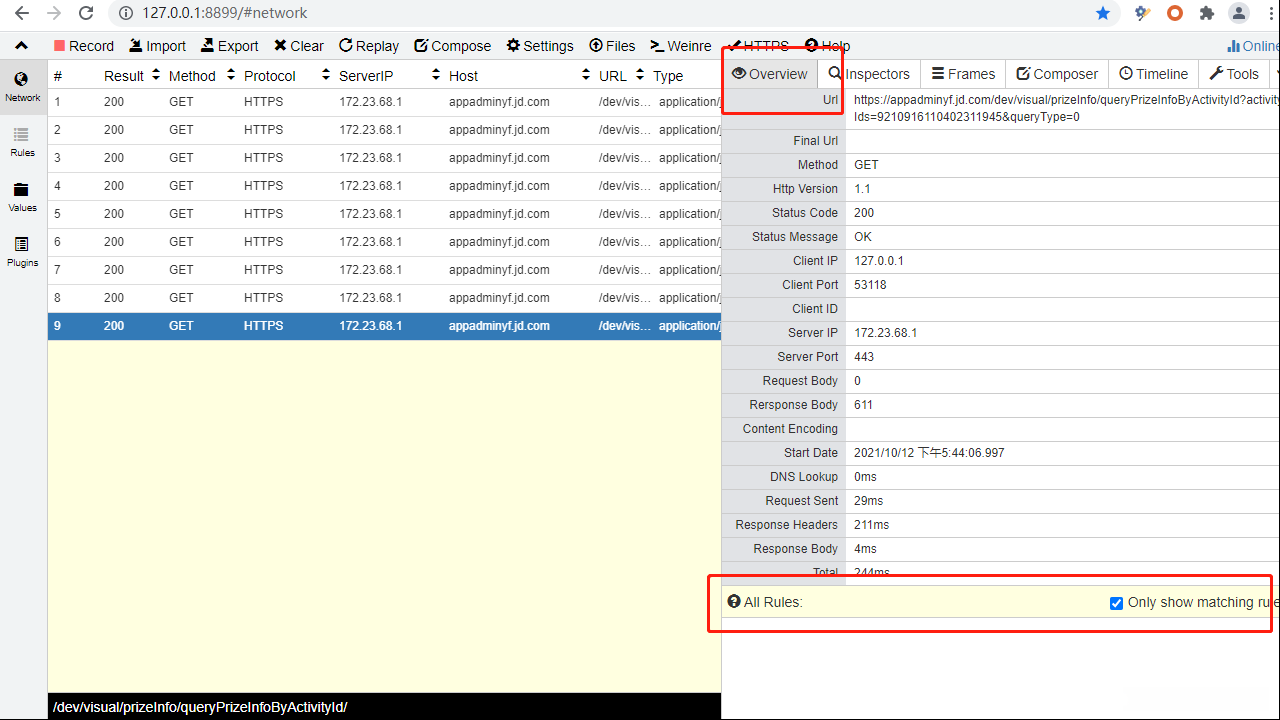Go back in the browser
Image resolution: width=1280 pixels, height=720 pixels.
[x=22, y=13]
